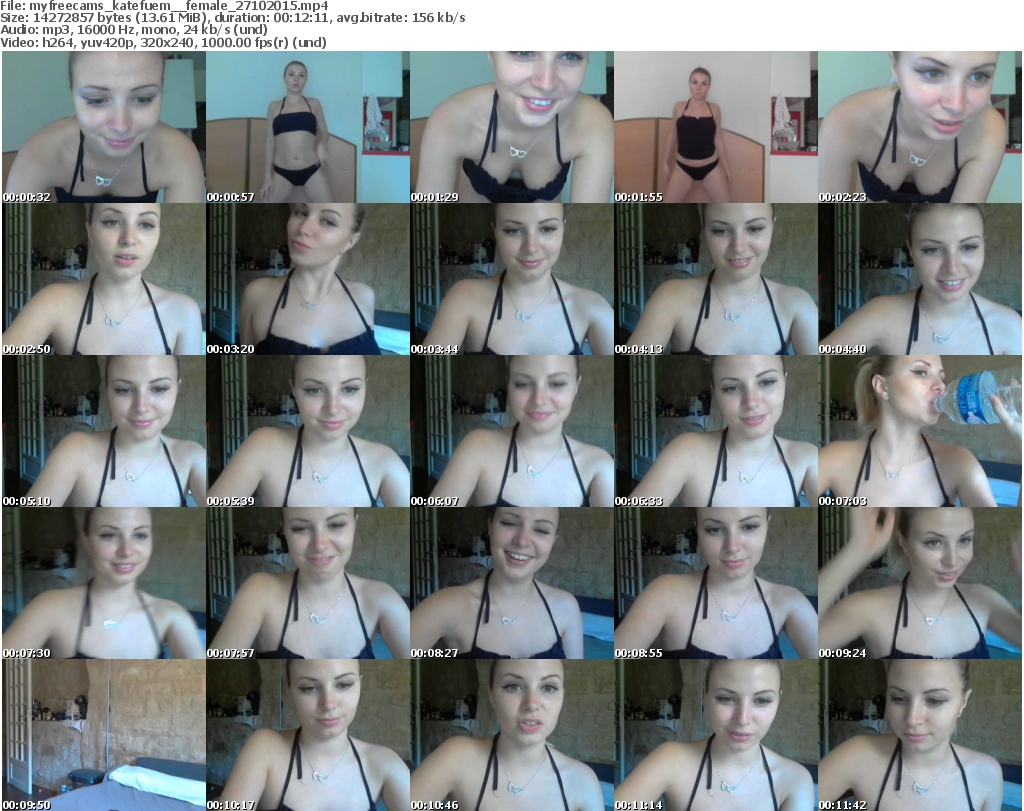1024x811 pixels.
Task: Choose the preview frame at 00:07:57
Action: (308, 583)
